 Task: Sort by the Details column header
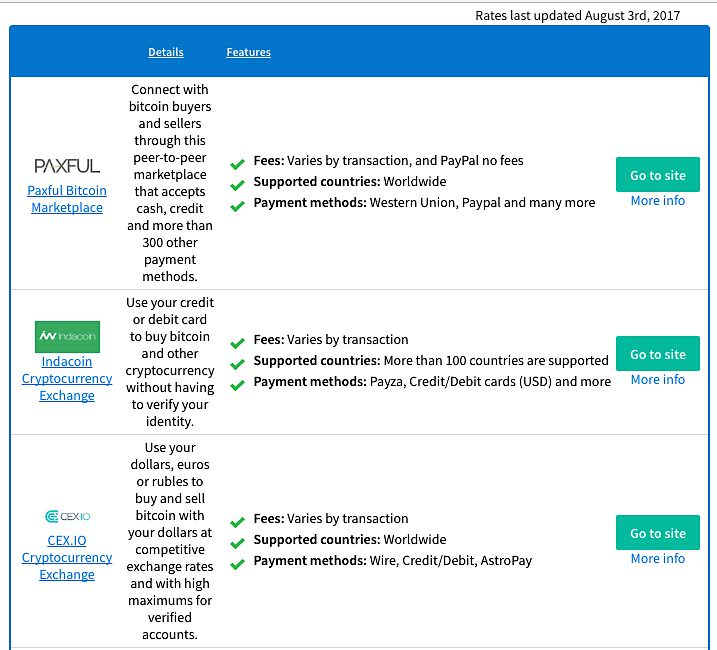point(166,52)
